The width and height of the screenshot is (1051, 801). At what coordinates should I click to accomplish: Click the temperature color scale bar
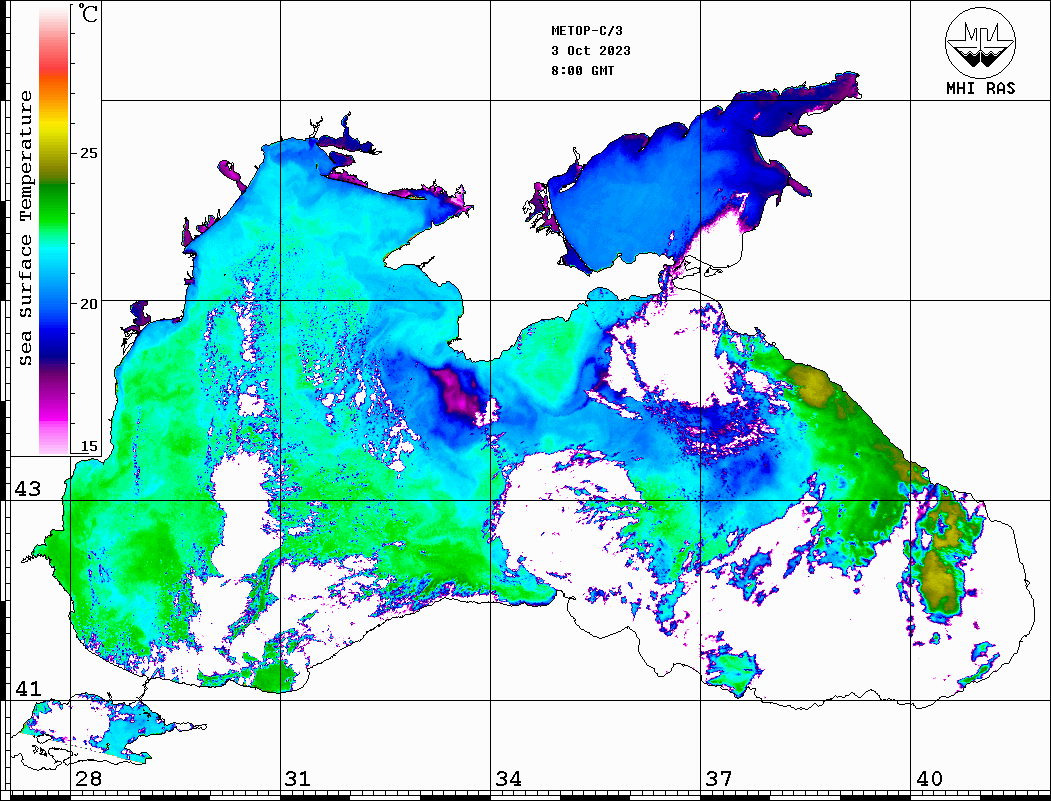pyautogui.click(x=54, y=229)
